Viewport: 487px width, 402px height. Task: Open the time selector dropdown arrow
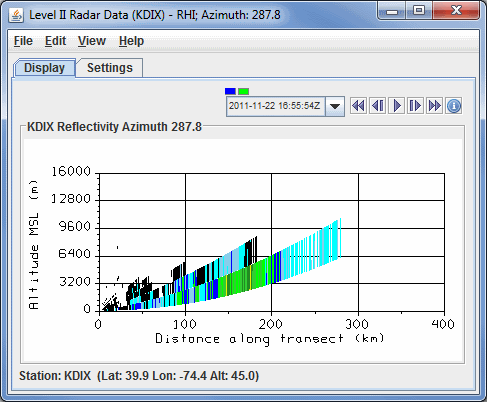(335, 106)
